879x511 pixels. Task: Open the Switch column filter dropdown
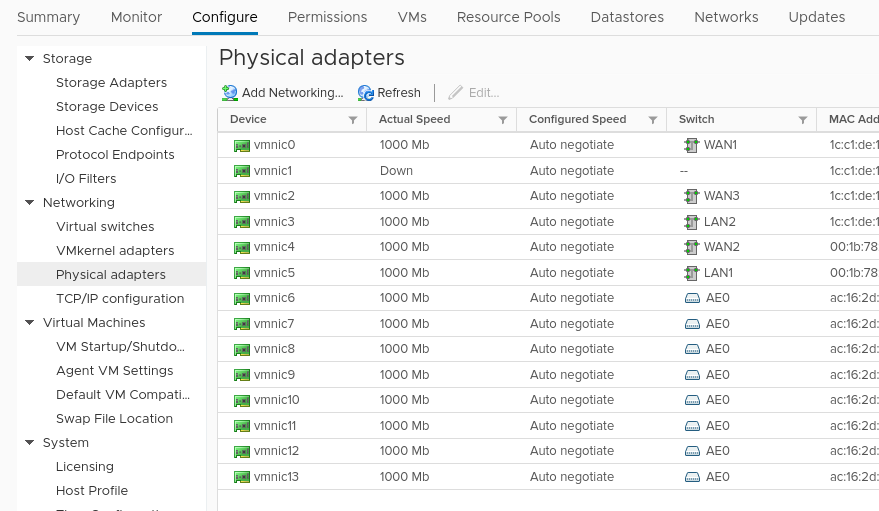pyautogui.click(x=802, y=120)
